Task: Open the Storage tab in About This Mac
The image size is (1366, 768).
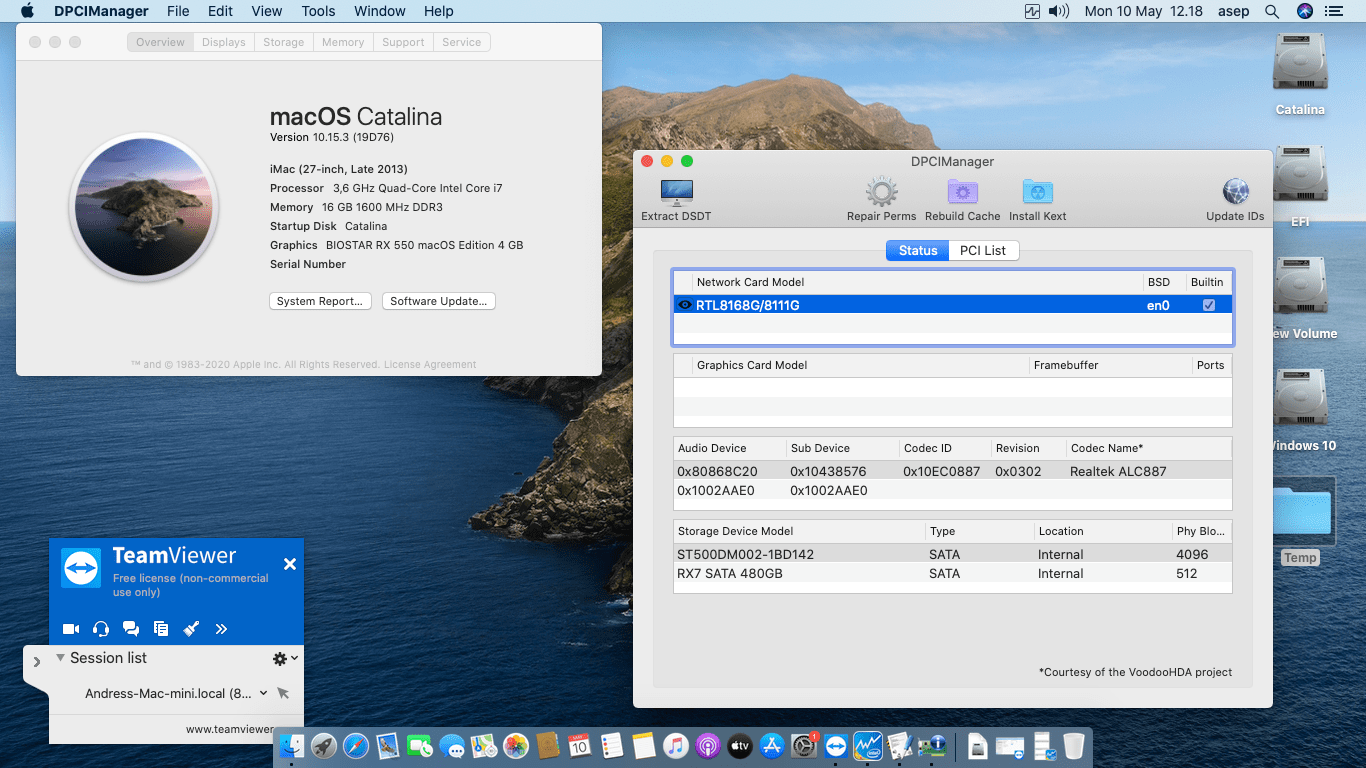Action: [283, 42]
